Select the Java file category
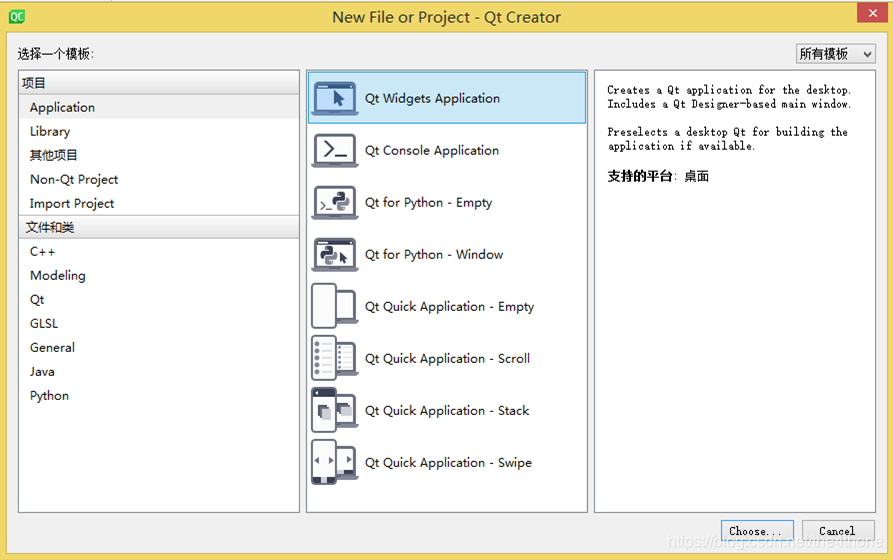Image resolution: width=893 pixels, height=560 pixels. click(159, 371)
